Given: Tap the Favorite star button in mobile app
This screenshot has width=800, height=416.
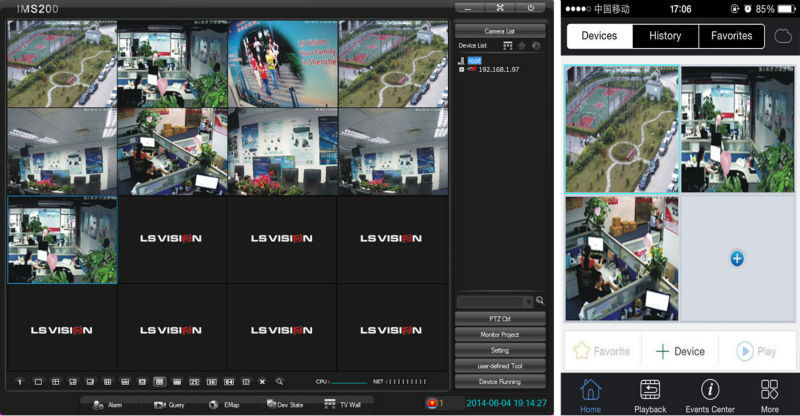Looking at the screenshot, I should [x=602, y=351].
